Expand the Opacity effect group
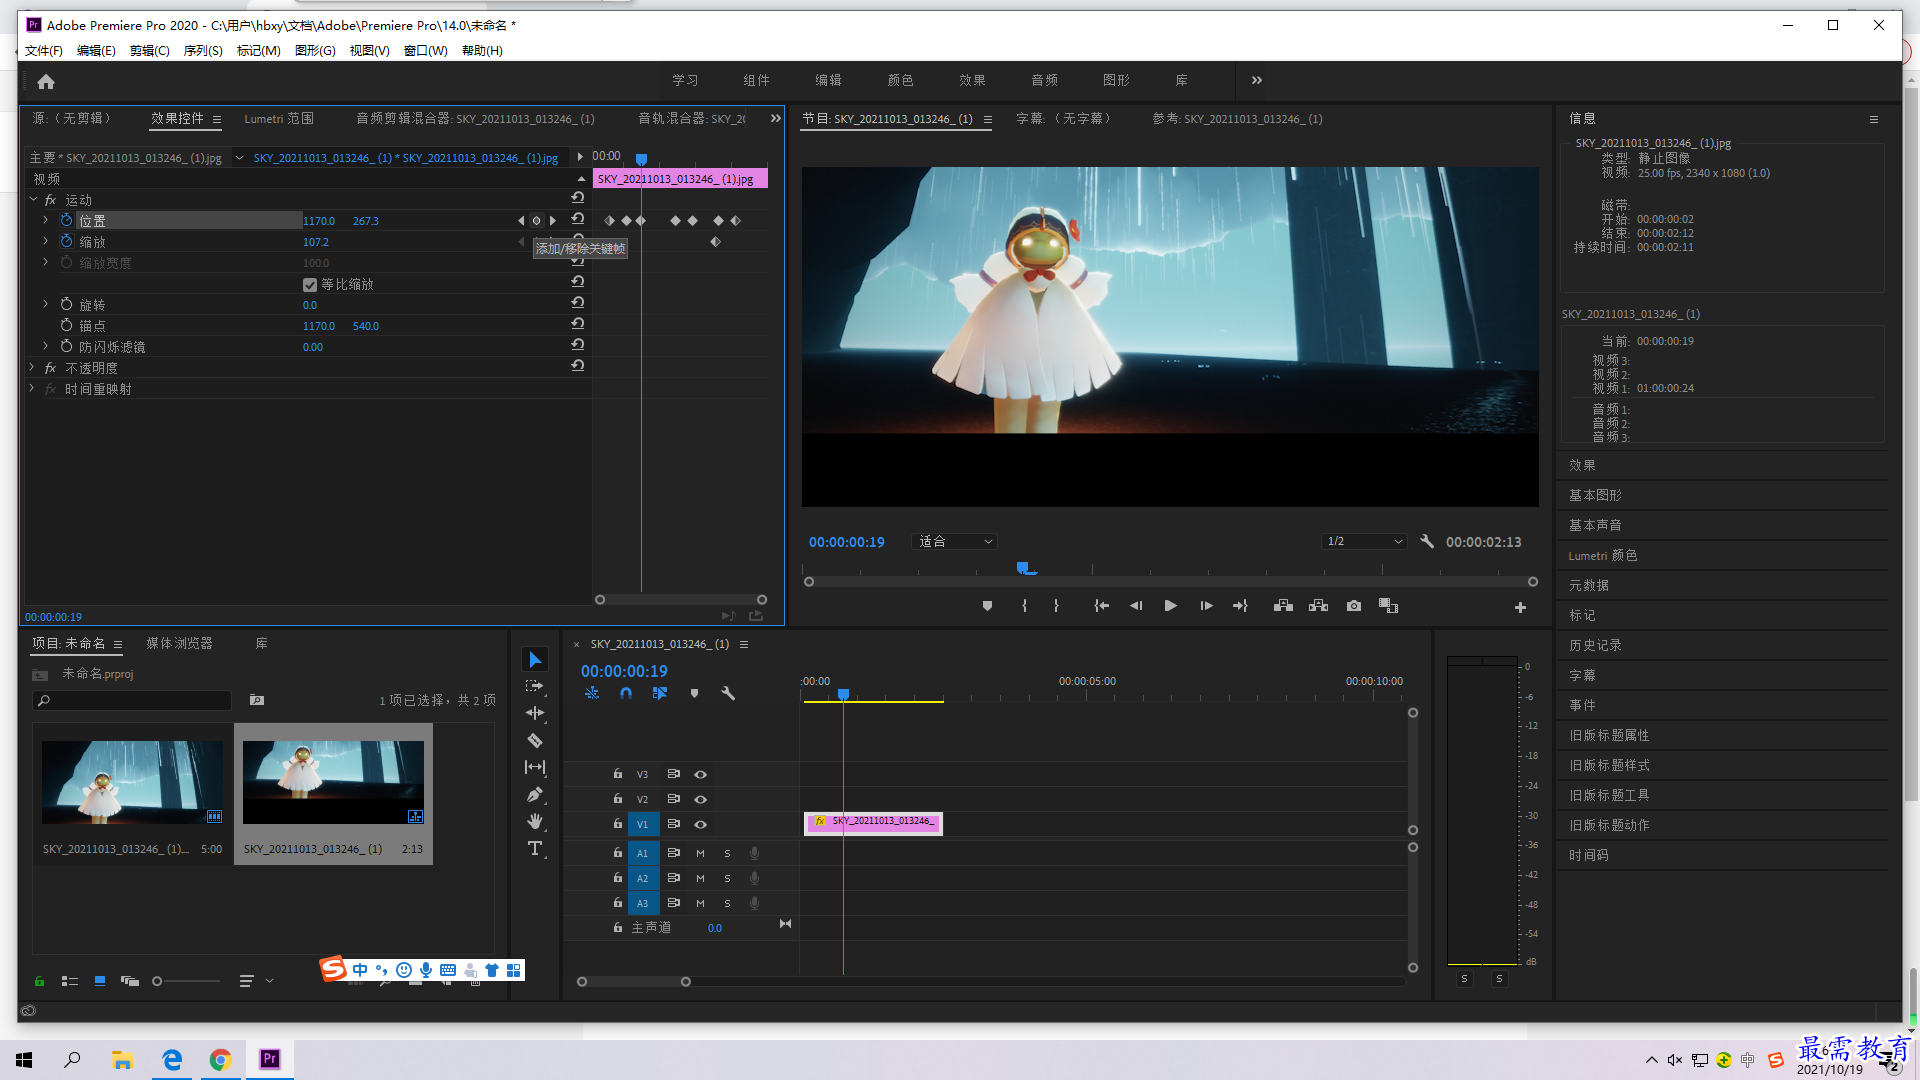Image resolution: width=1920 pixels, height=1080 pixels. 33,367
